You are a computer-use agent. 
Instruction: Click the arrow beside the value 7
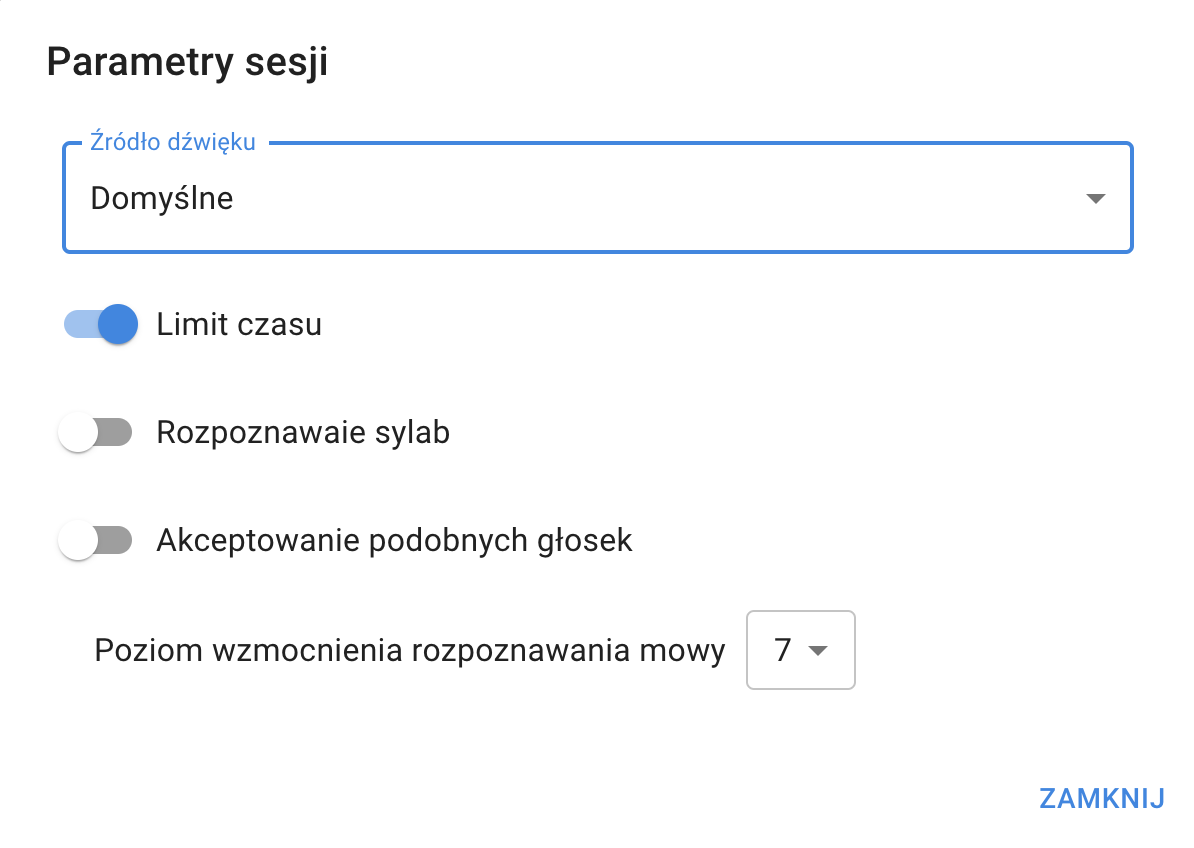[x=818, y=651]
